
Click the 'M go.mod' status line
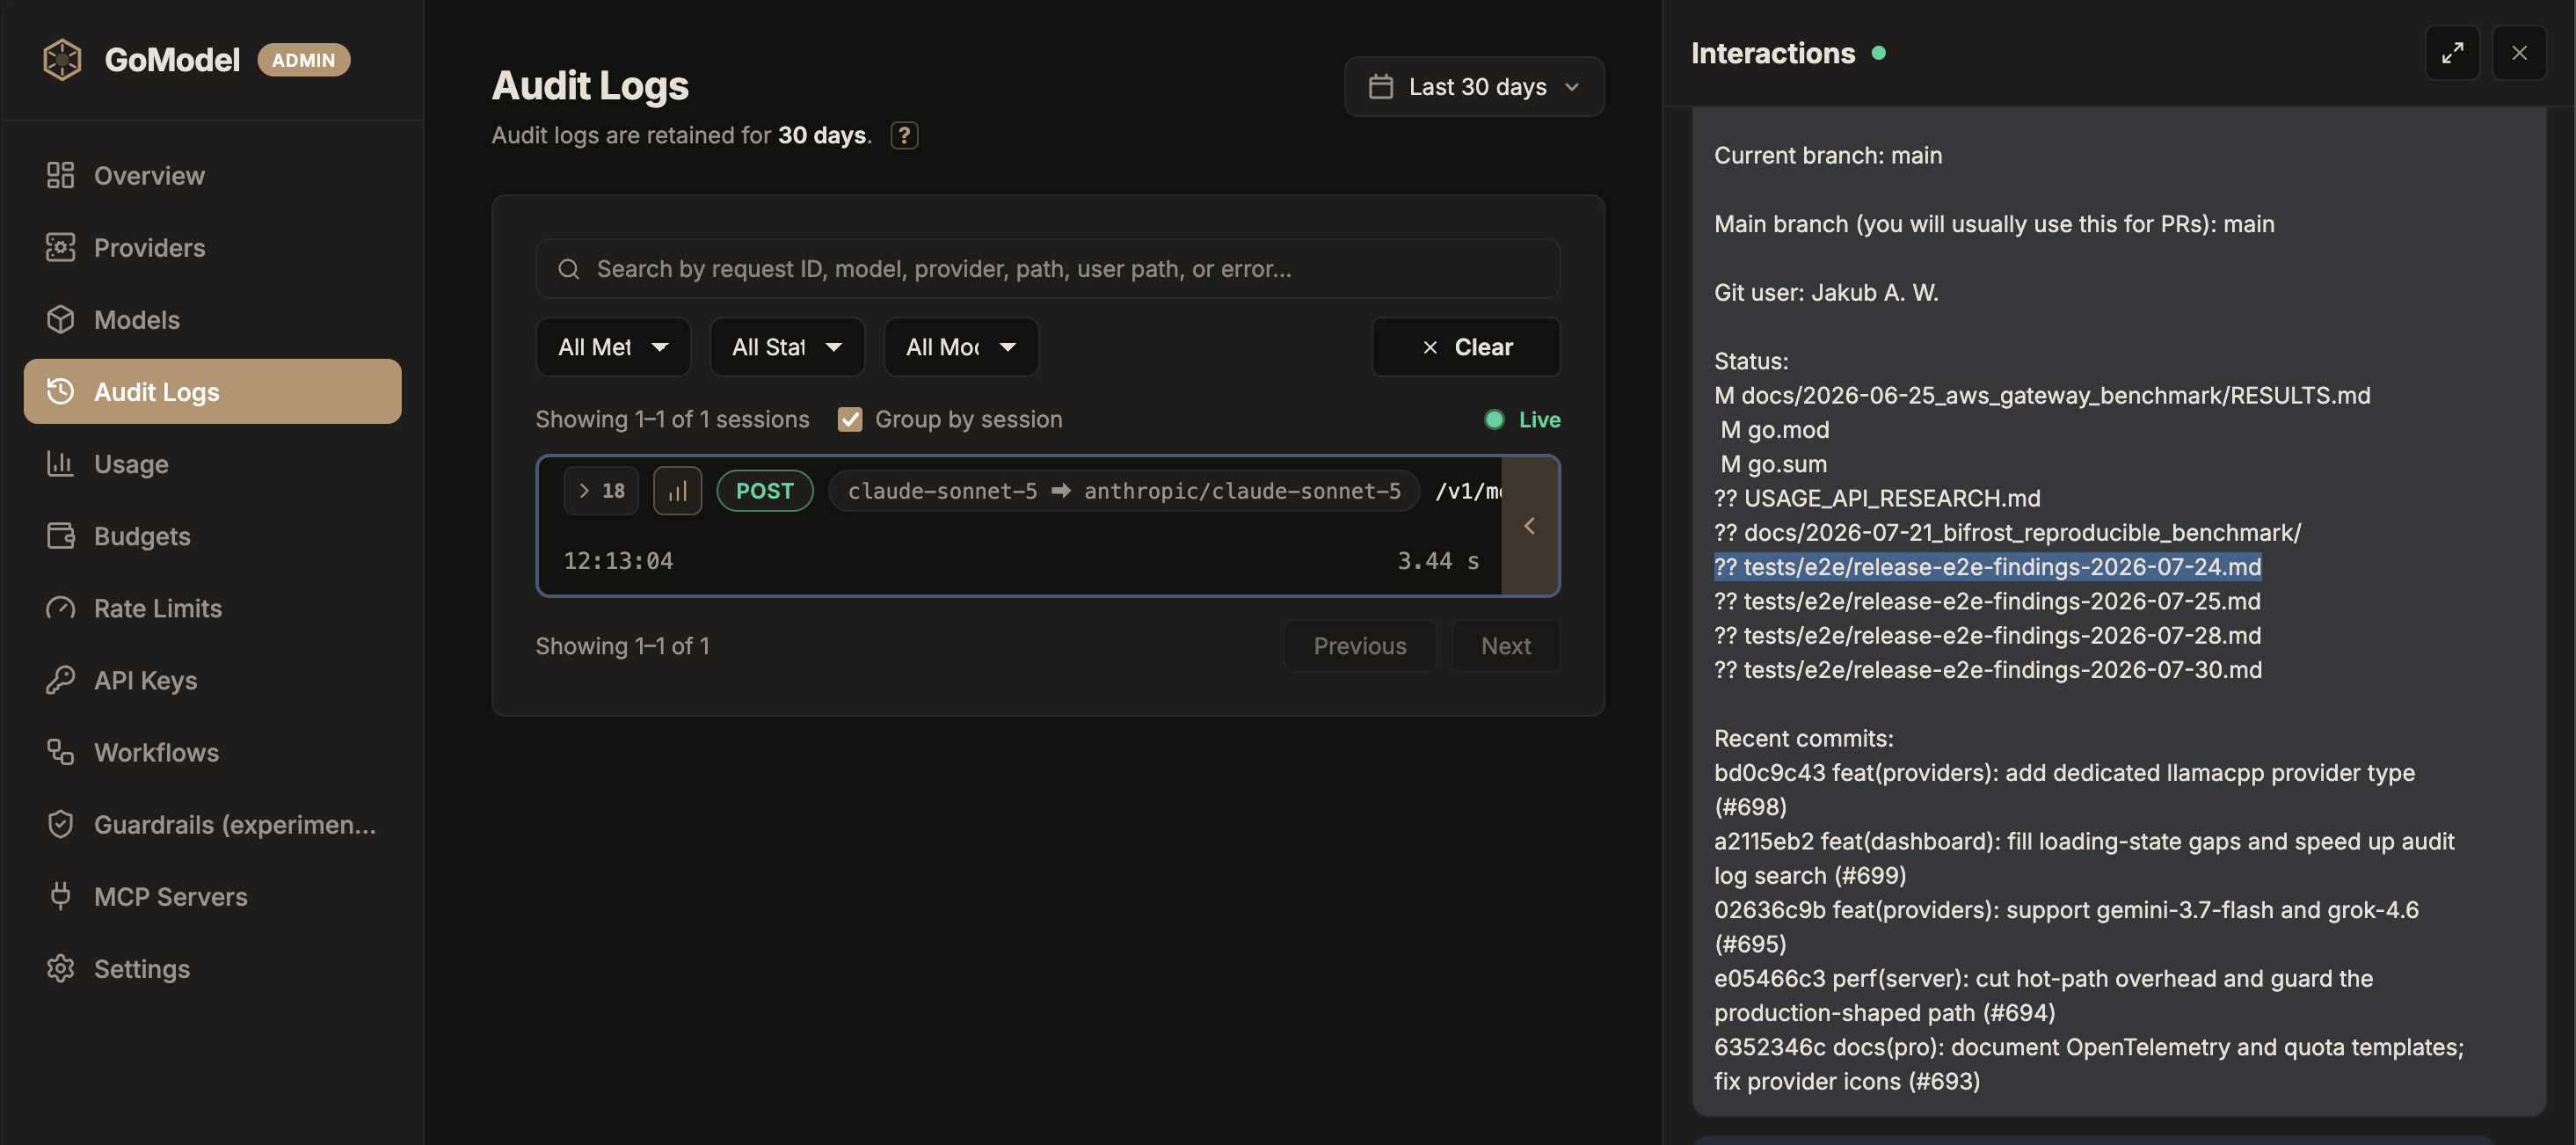(x=1775, y=430)
